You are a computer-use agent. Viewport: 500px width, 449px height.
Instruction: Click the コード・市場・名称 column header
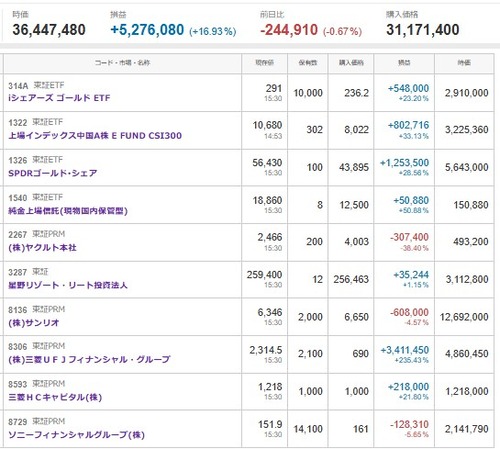click(122, 63)
